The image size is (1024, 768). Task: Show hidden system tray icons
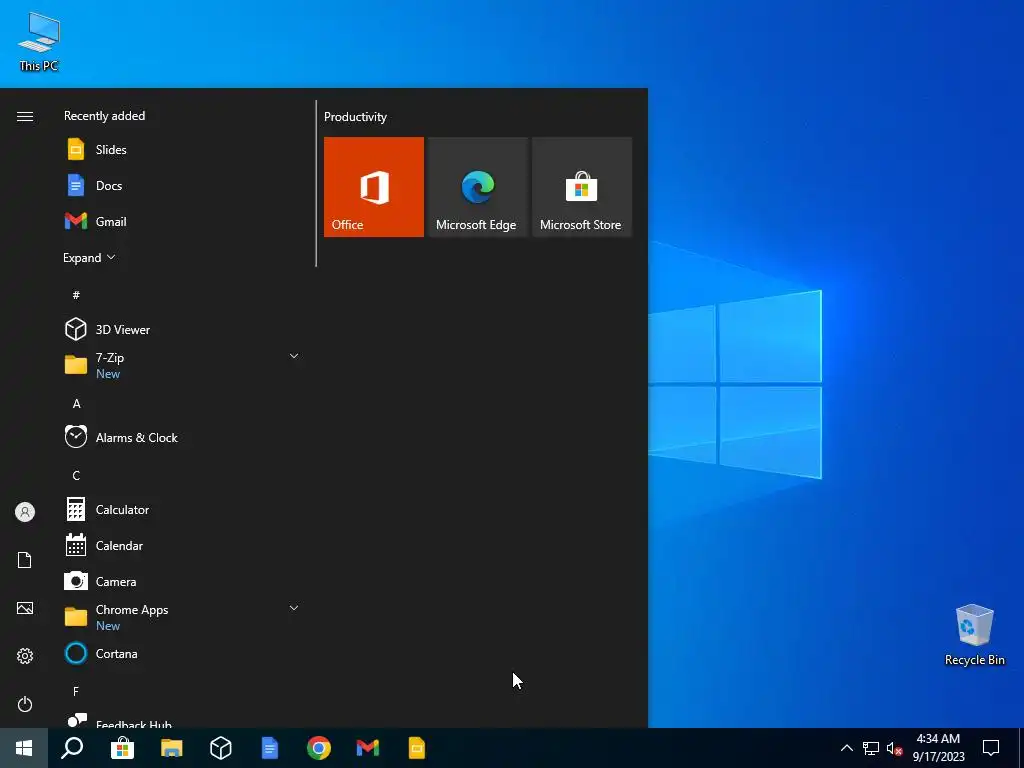tap(846, 748)
